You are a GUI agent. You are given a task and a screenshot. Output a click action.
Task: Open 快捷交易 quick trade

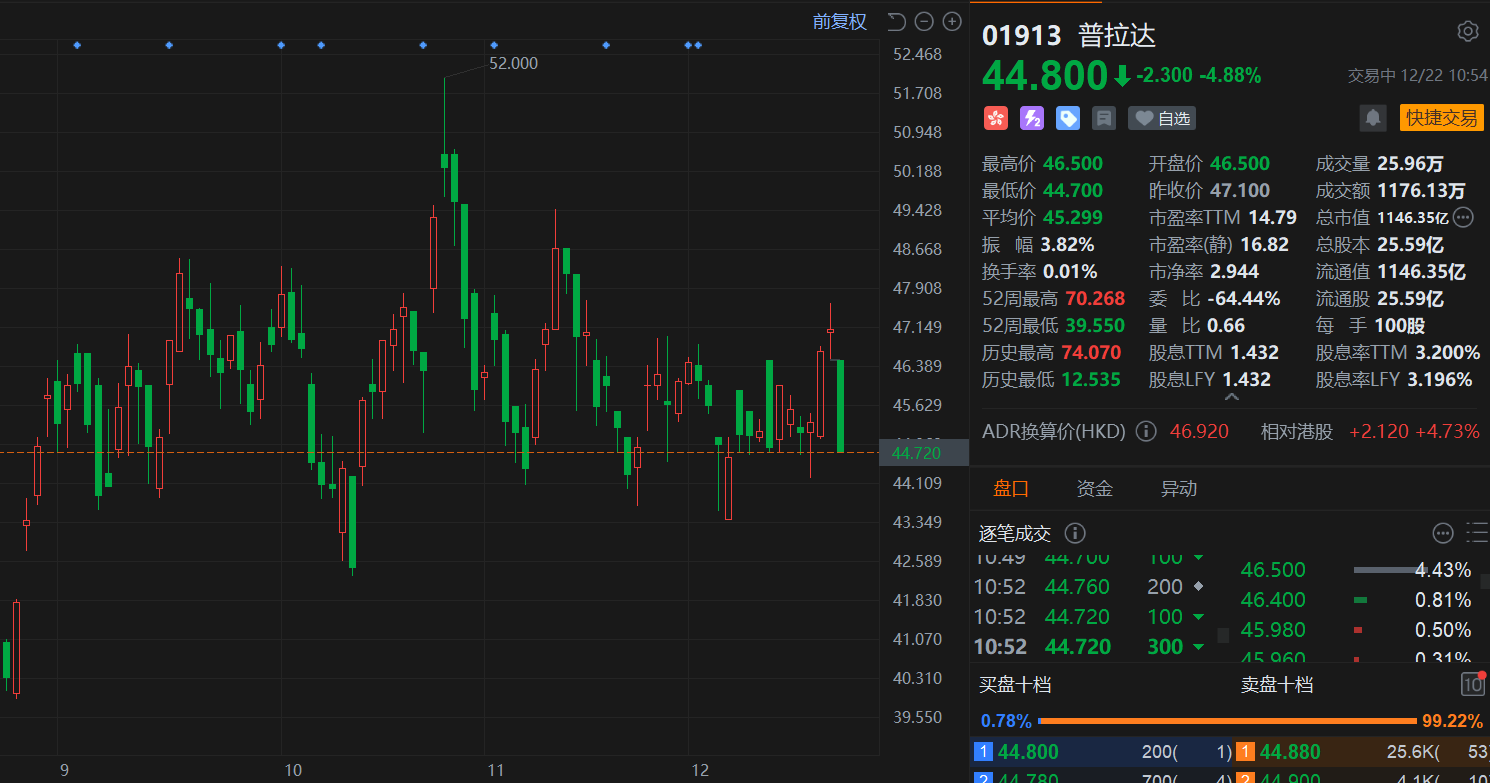[1441, 118]
